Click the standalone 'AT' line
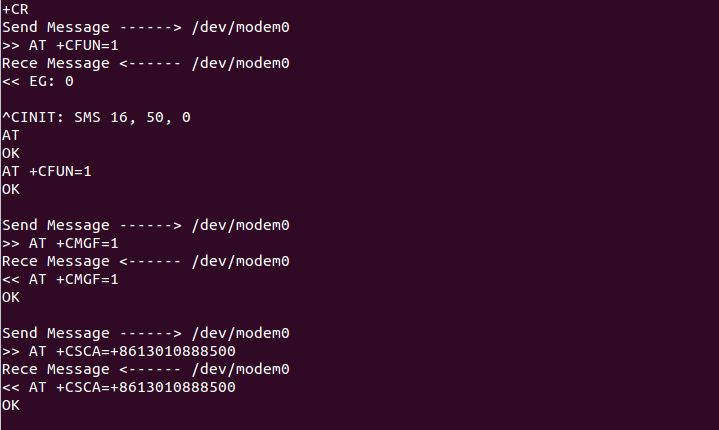719x430 pixels. (11, 135)
